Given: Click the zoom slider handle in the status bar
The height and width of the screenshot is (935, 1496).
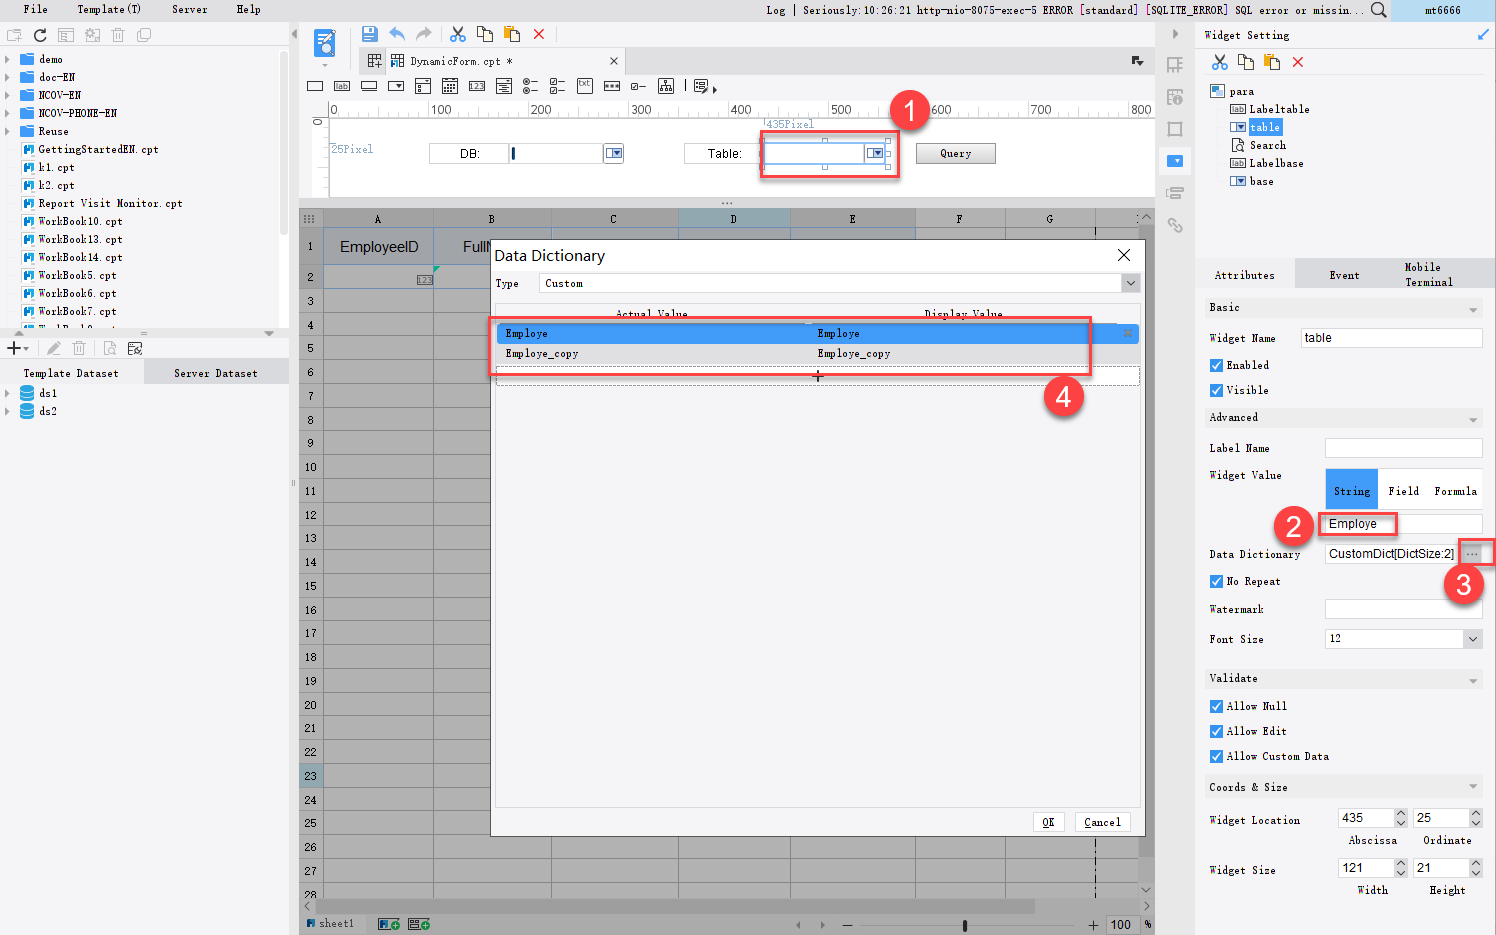Looking at the screenshot, I should [x=965, y=925].
